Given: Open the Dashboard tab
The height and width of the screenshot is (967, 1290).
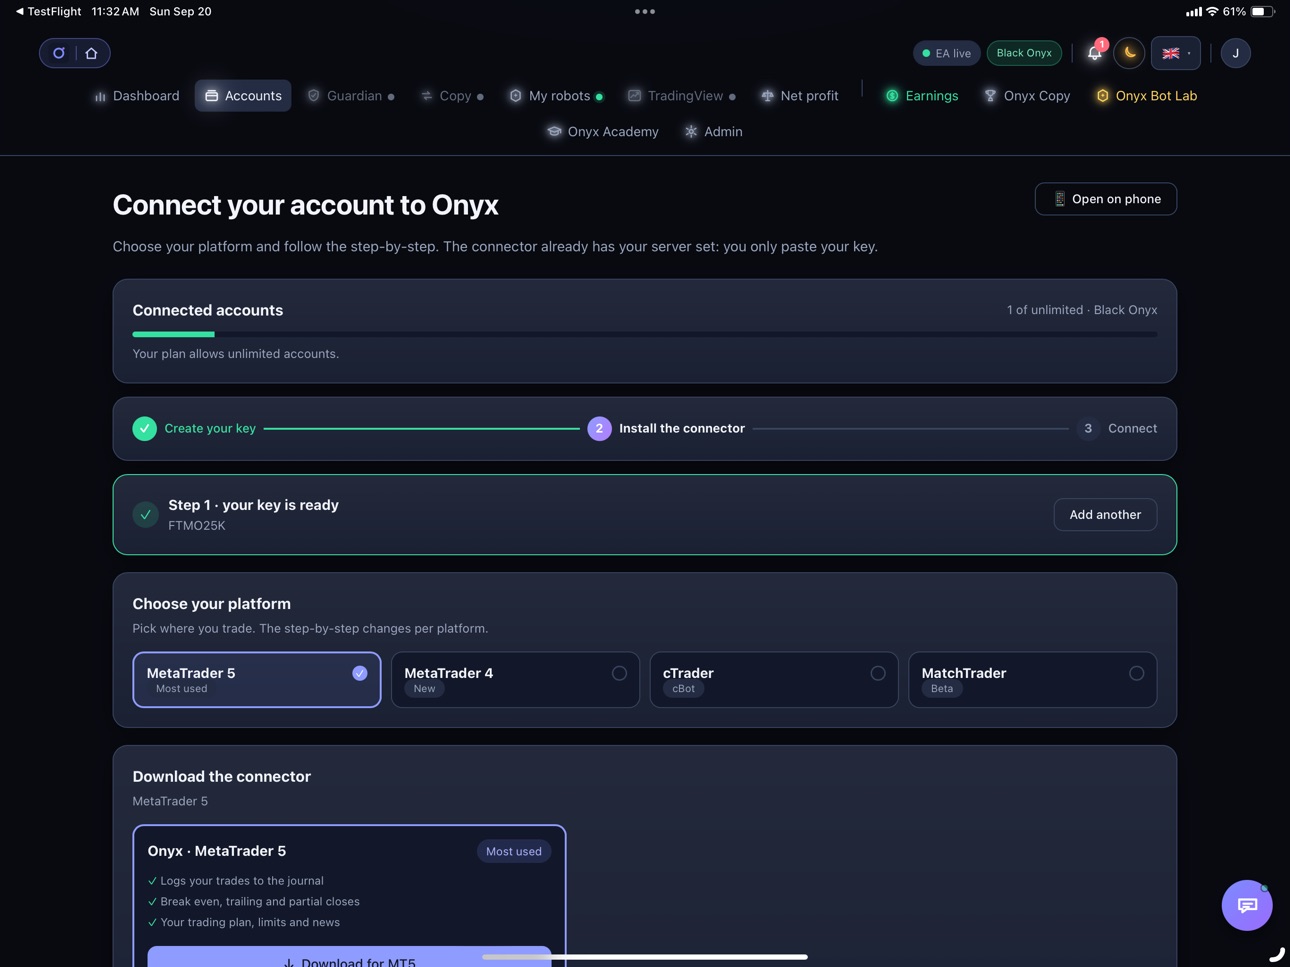Looking at the screenshot, I should pyautogui.click(x=136, y=96).
